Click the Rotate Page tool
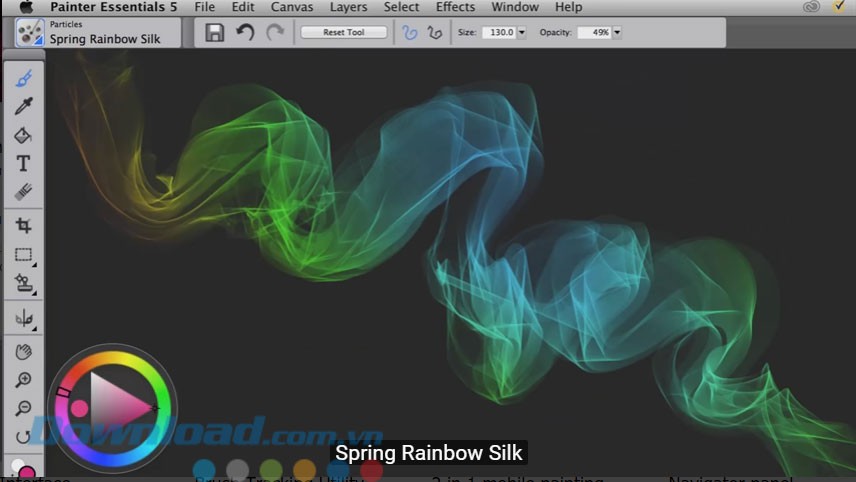The height and width of the screenshot is (482, 856). (x=23, y=436)
